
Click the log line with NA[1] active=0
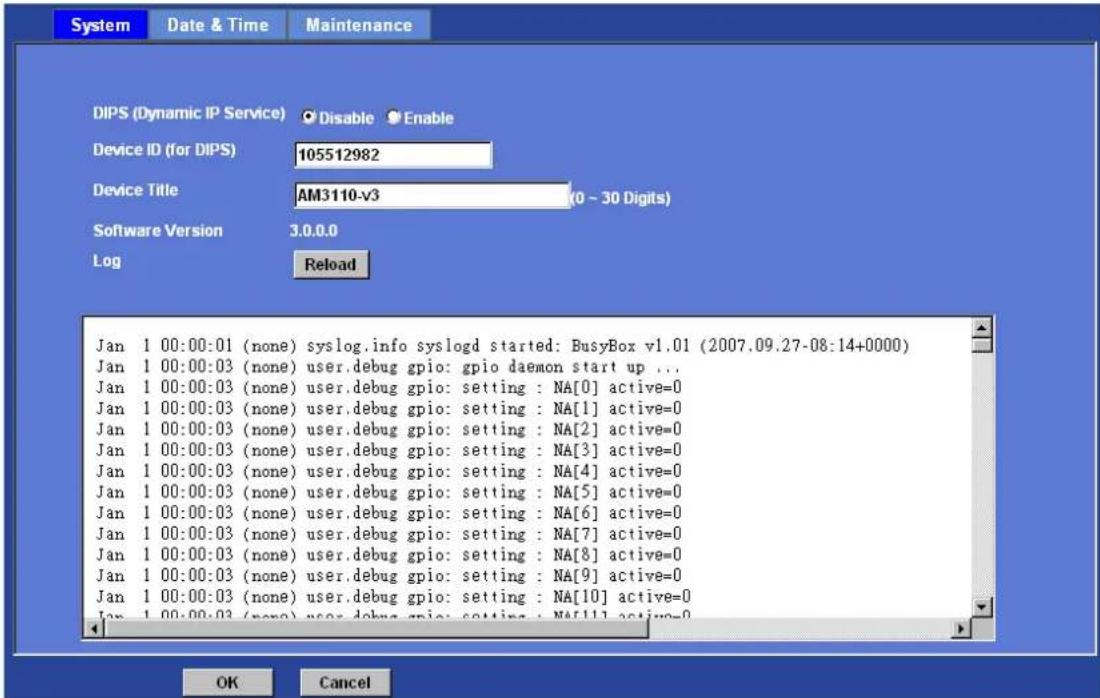point(389,408)
